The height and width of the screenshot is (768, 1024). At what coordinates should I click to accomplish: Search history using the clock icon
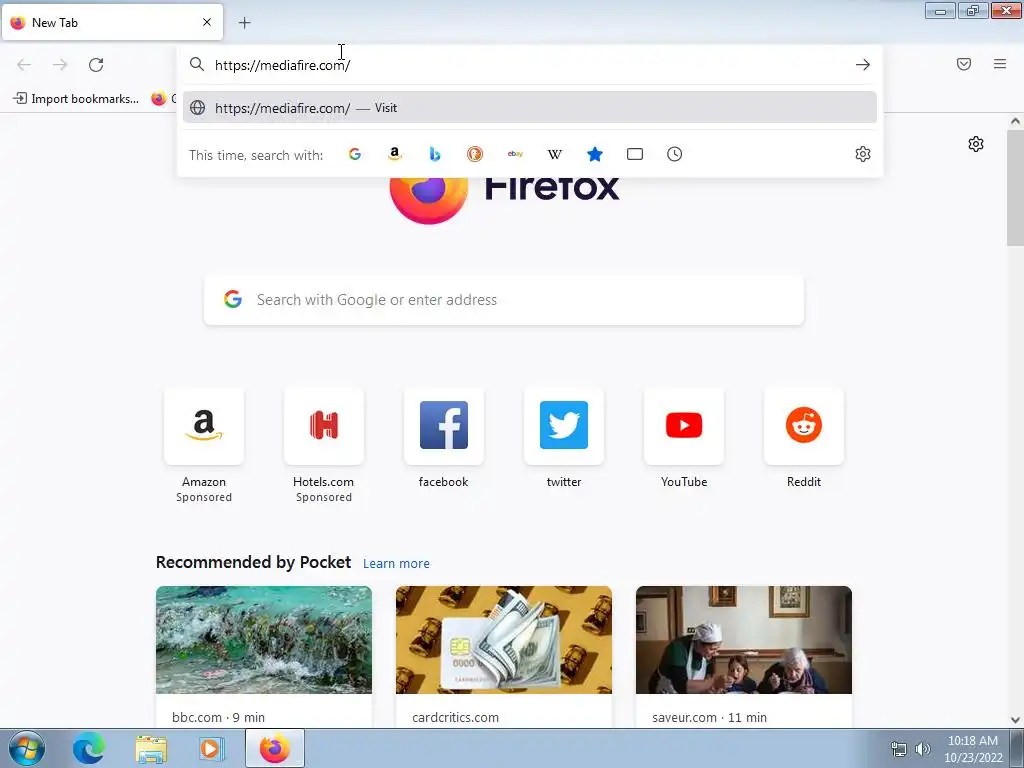pyautogui.click(x=675, y=154)
